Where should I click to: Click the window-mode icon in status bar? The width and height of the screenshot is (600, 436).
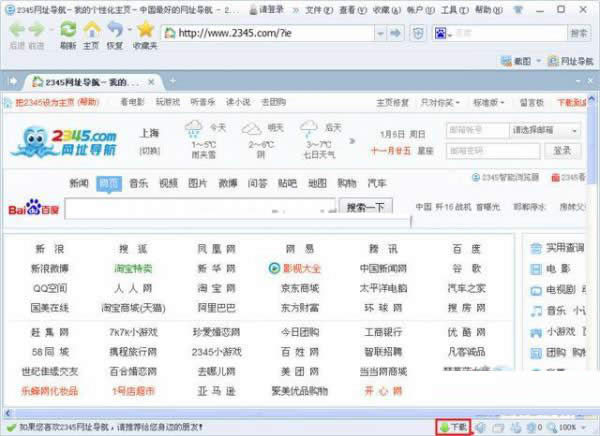click(x=498, y=427)
